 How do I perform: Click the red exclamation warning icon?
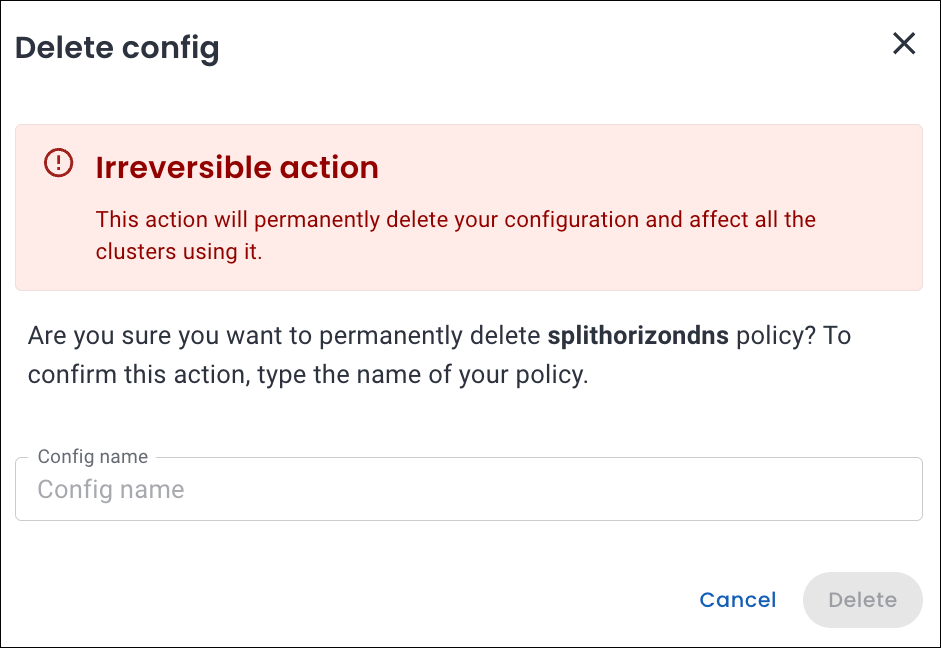click(x=59, y=163)
